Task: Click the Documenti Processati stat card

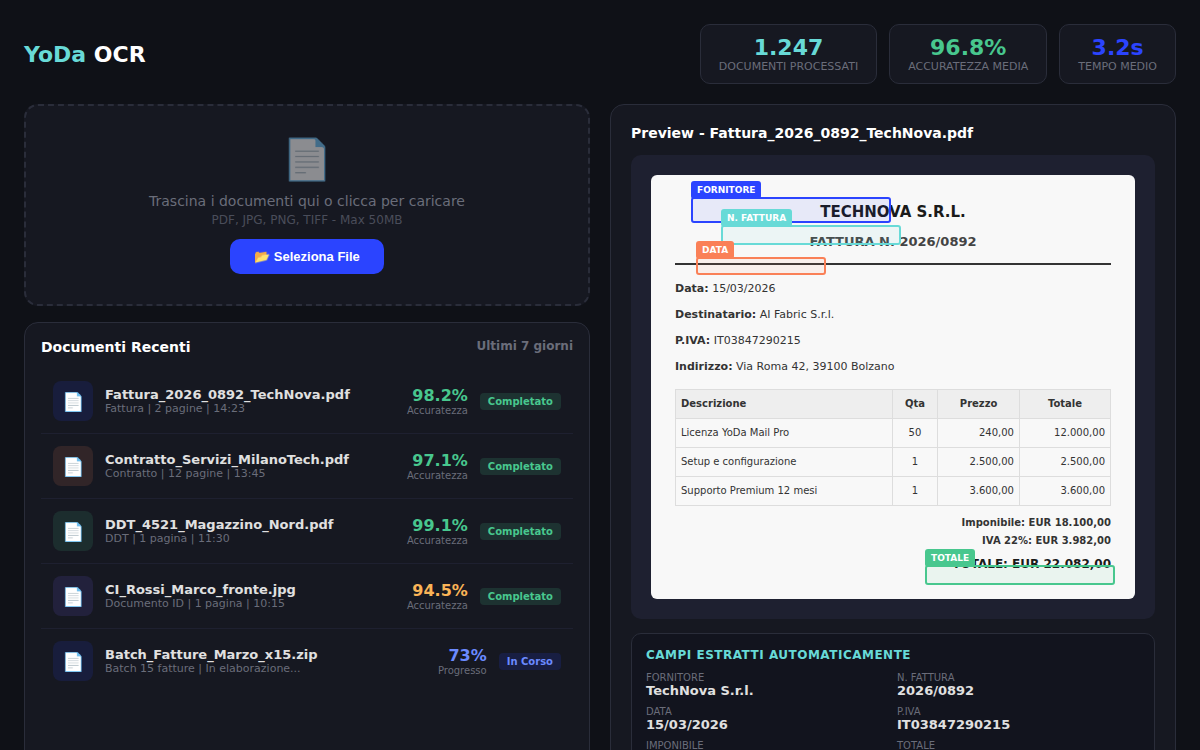Action: [x=788, y=54]
